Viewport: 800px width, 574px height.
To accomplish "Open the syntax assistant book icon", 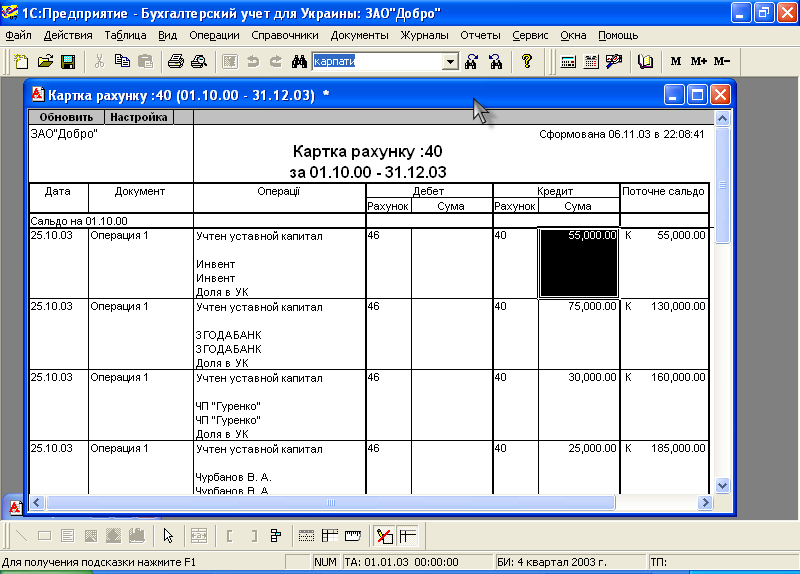I will (645, 62).
